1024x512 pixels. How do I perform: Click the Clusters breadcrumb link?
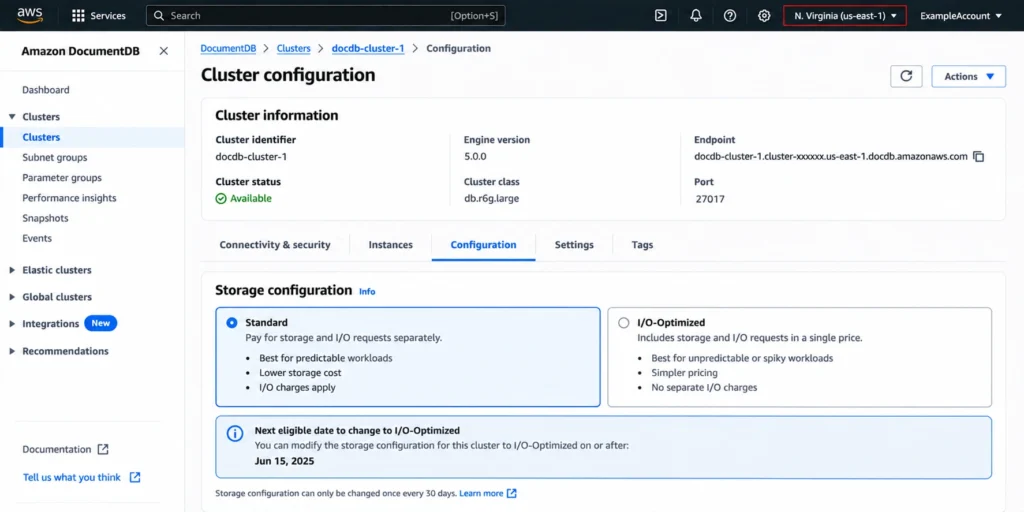(293, 48)
